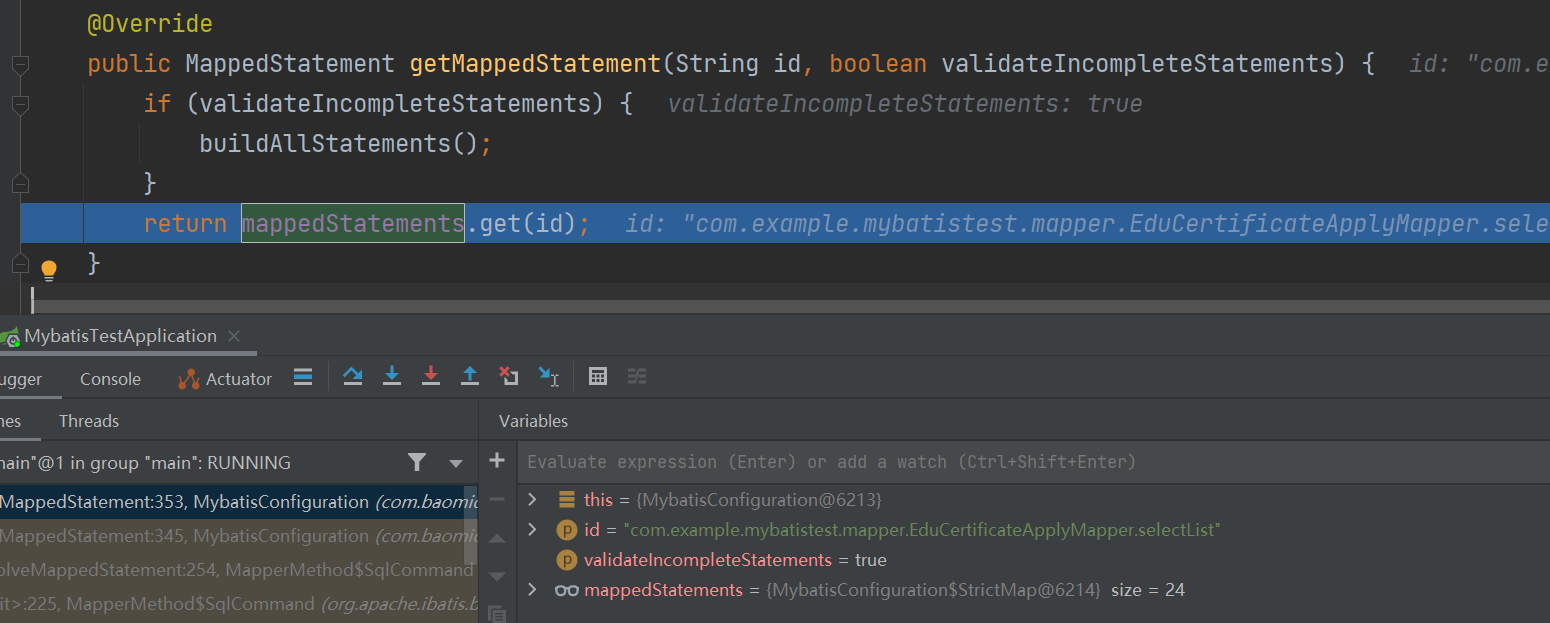Toggle fold on the if block
The height and width of the screenshot is (623, 1550).
(20, 104)
